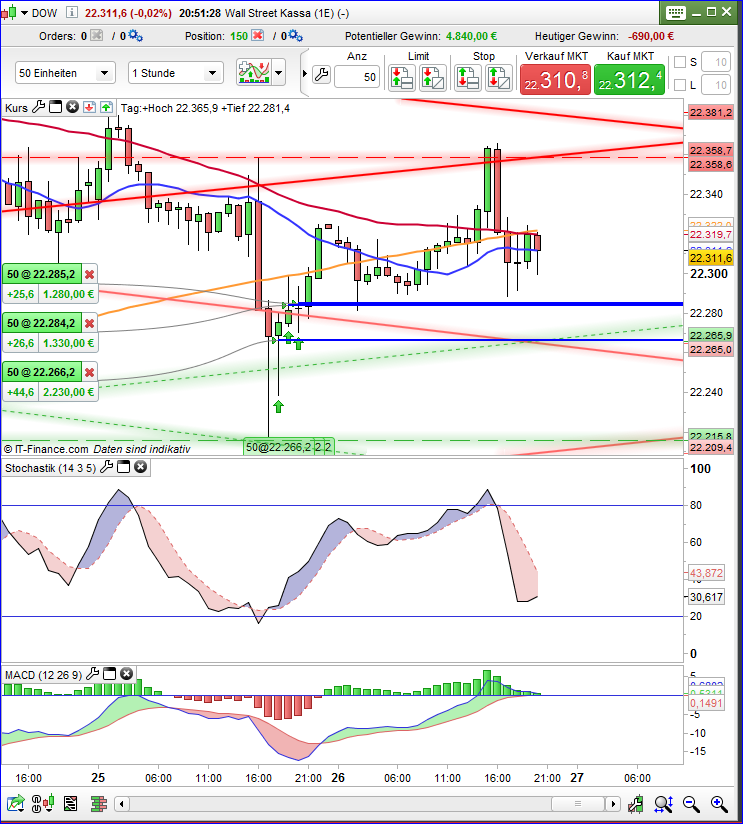
Task: Move Kurs panel up (green arrow icon)
Action: (x=106, y=107)
